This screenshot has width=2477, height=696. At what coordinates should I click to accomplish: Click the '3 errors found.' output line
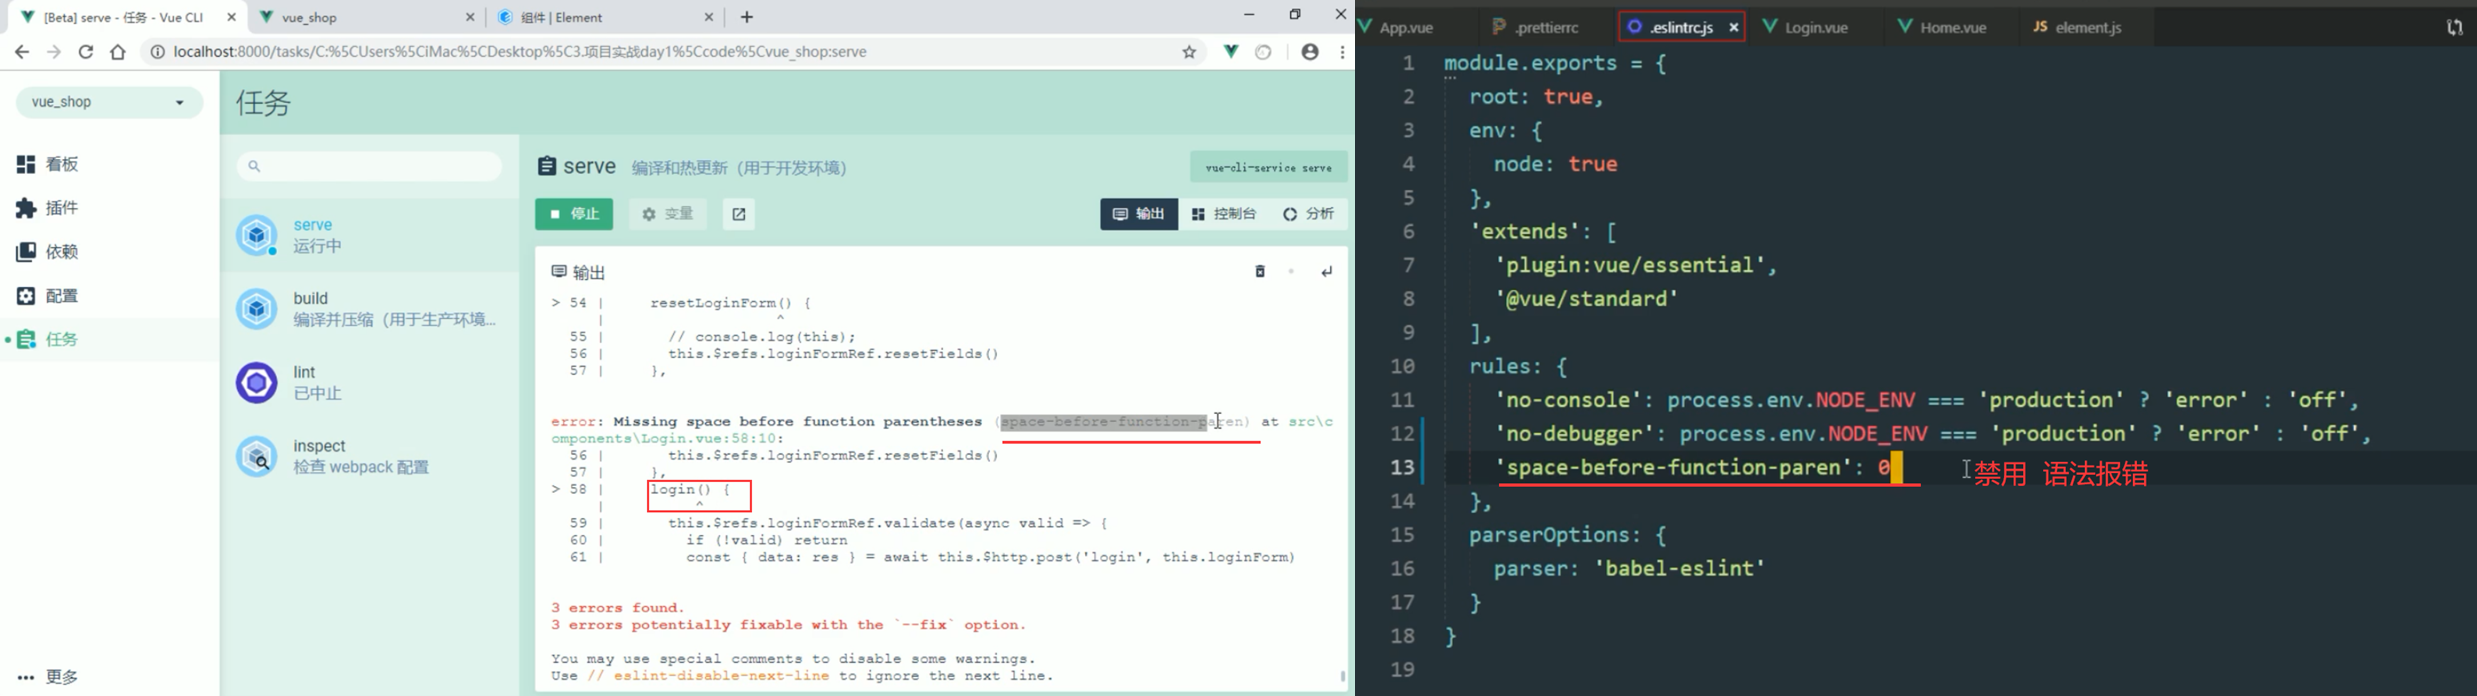(x=618, y=608)
